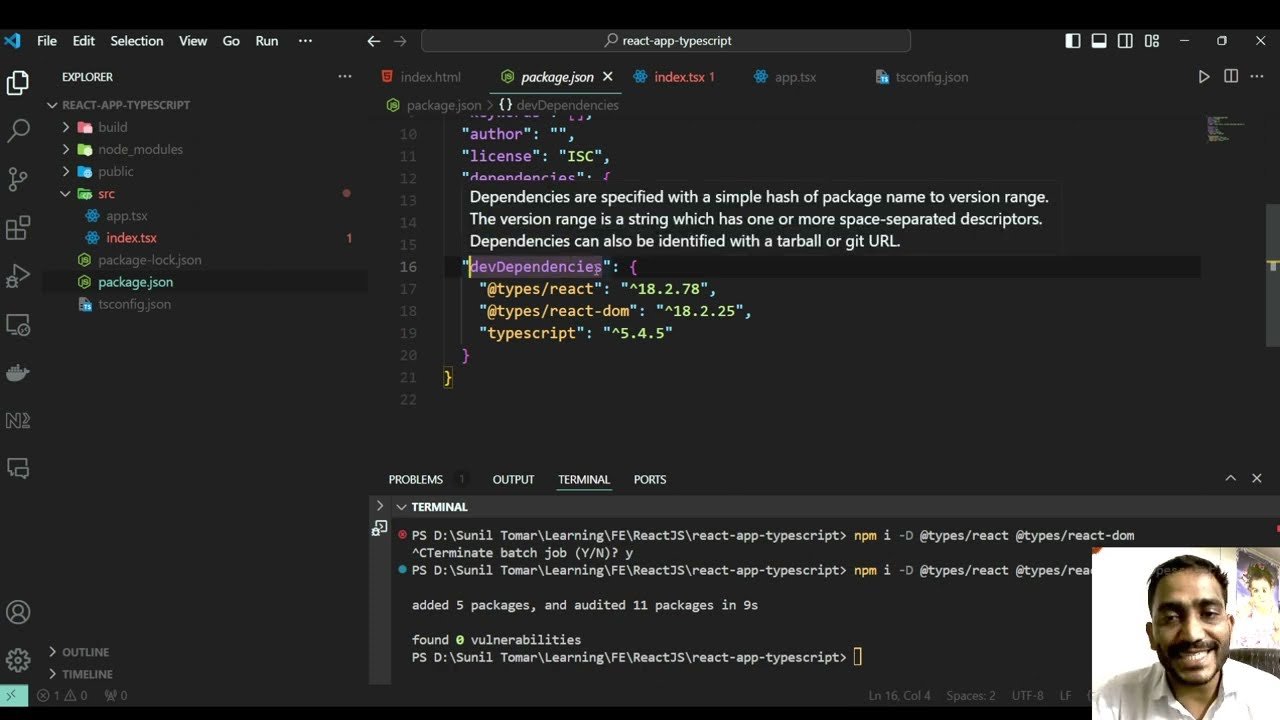Open Source Control view
This screenshot has width=1280, height=720.
pos(18,179)
